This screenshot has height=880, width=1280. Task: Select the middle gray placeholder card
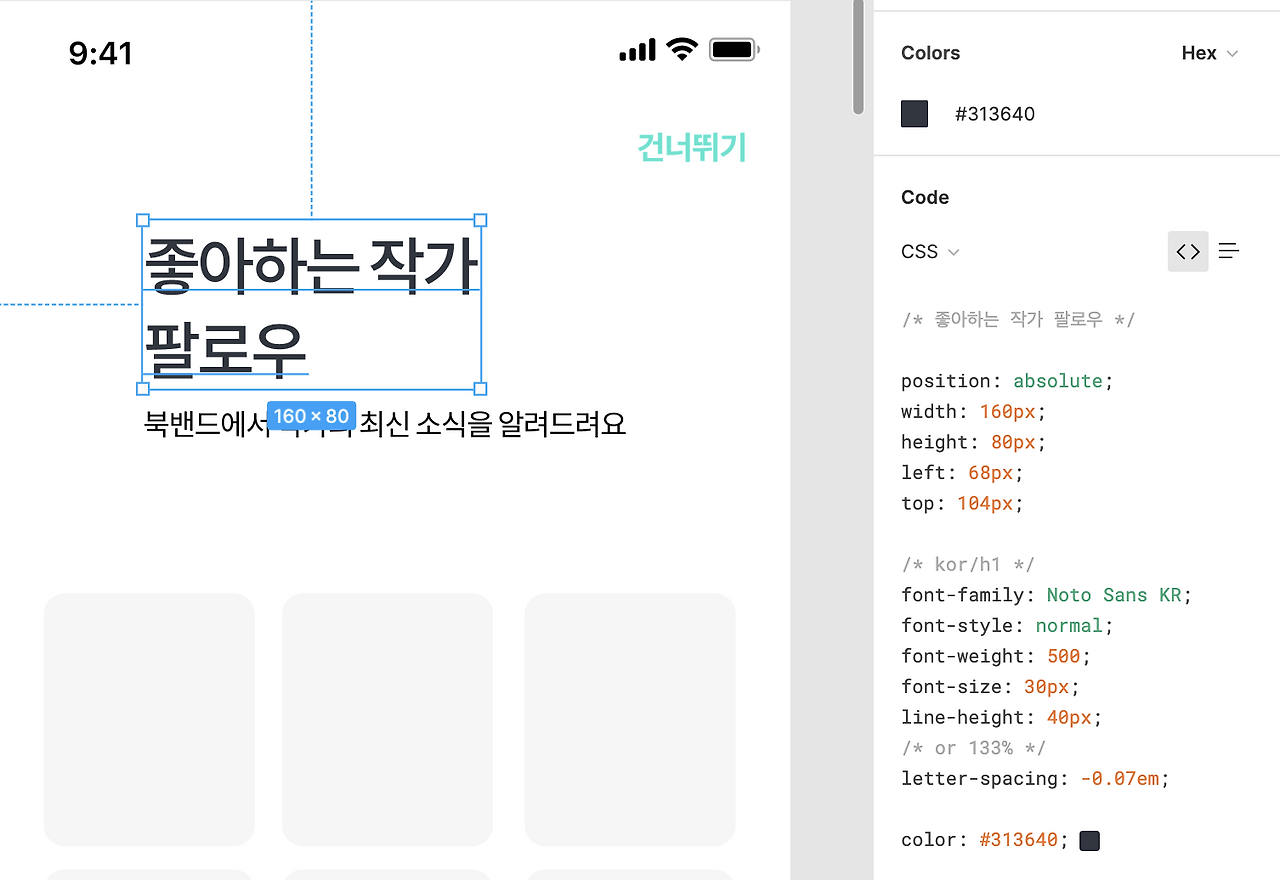[387, 718]
